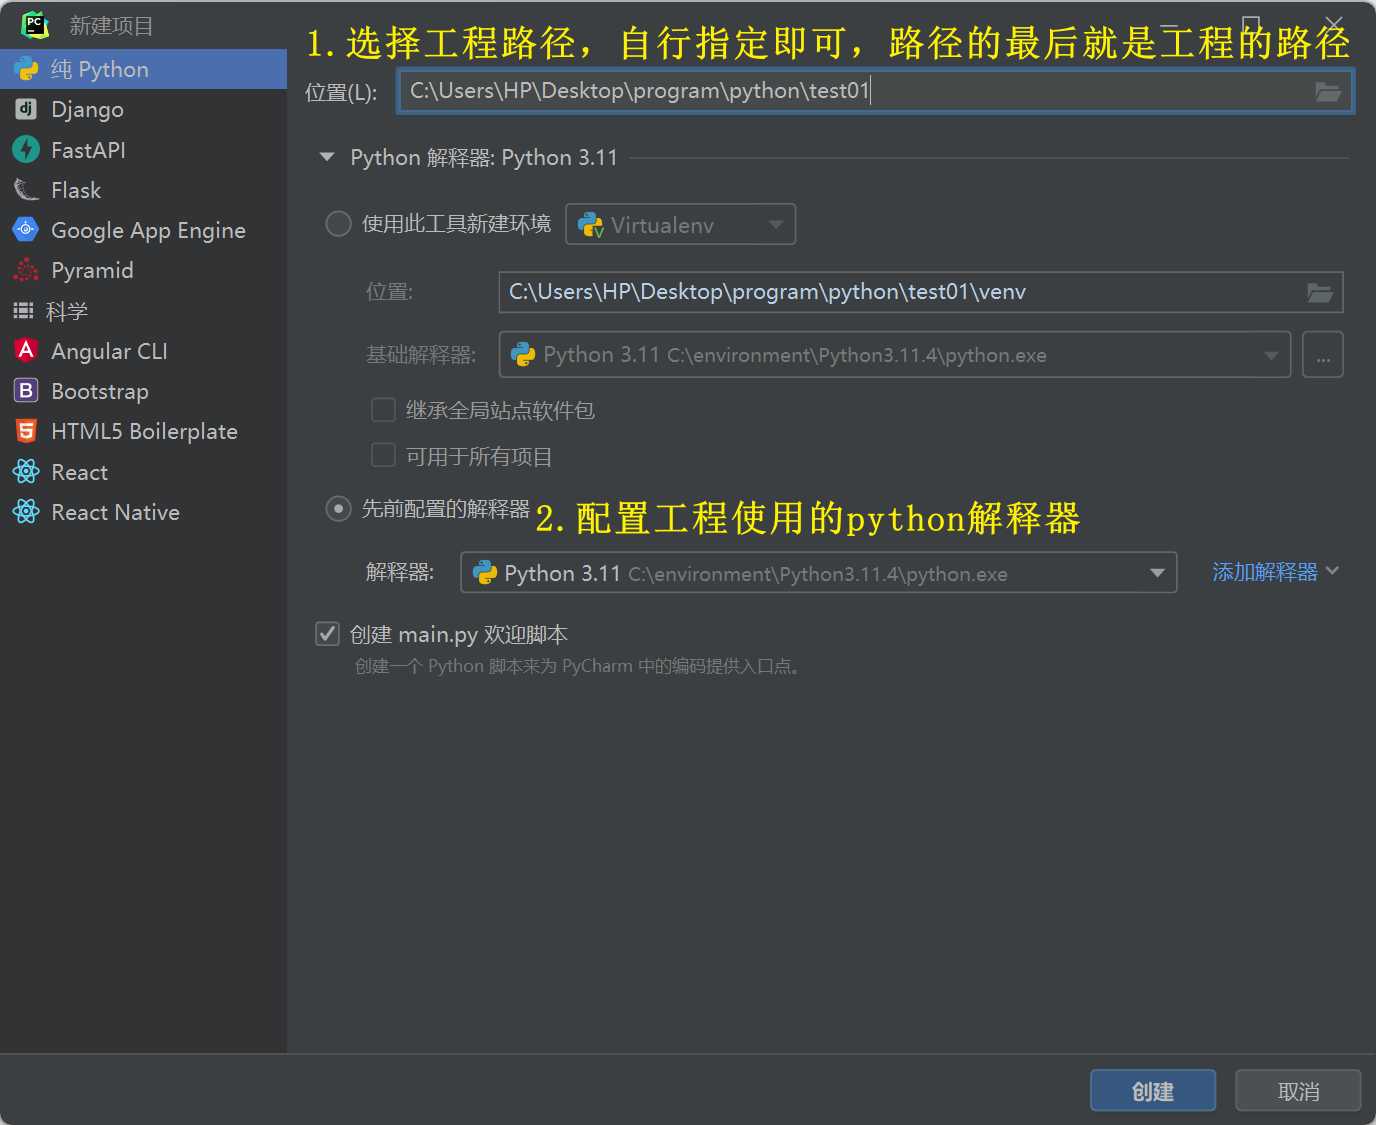The image size is (1376, 1125).
Task: Click the 添加解释器 link
Action: [x=1265, y=572]
